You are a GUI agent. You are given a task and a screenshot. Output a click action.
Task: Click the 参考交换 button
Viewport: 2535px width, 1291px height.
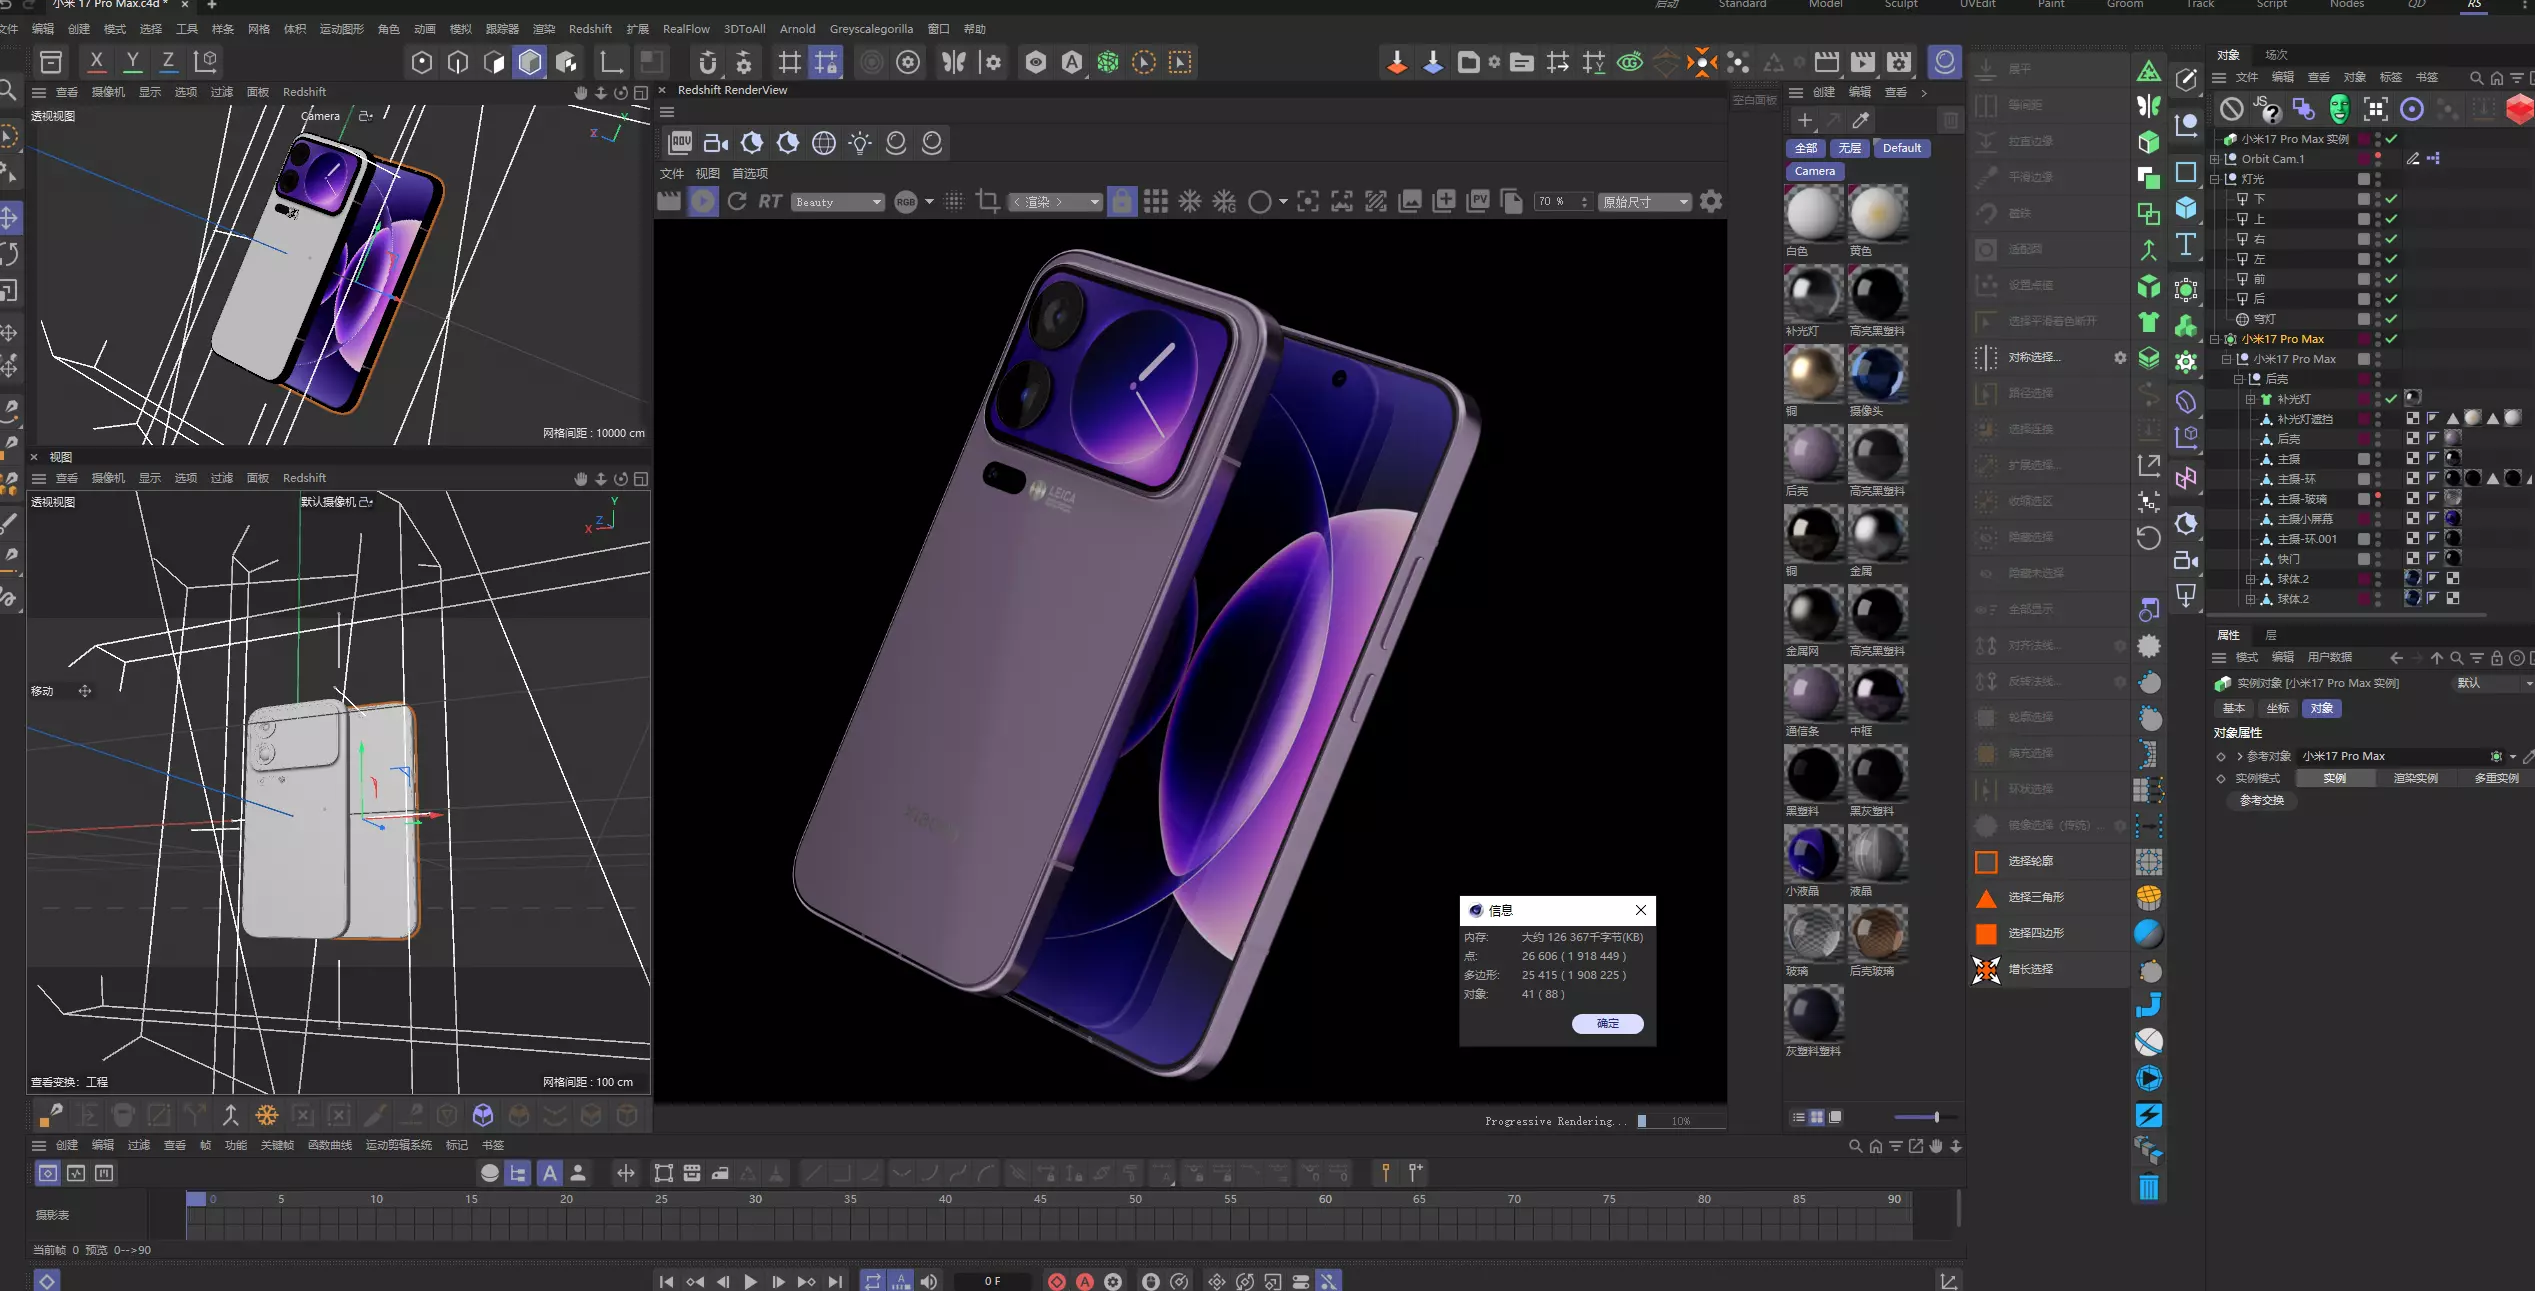point(2262,800)
